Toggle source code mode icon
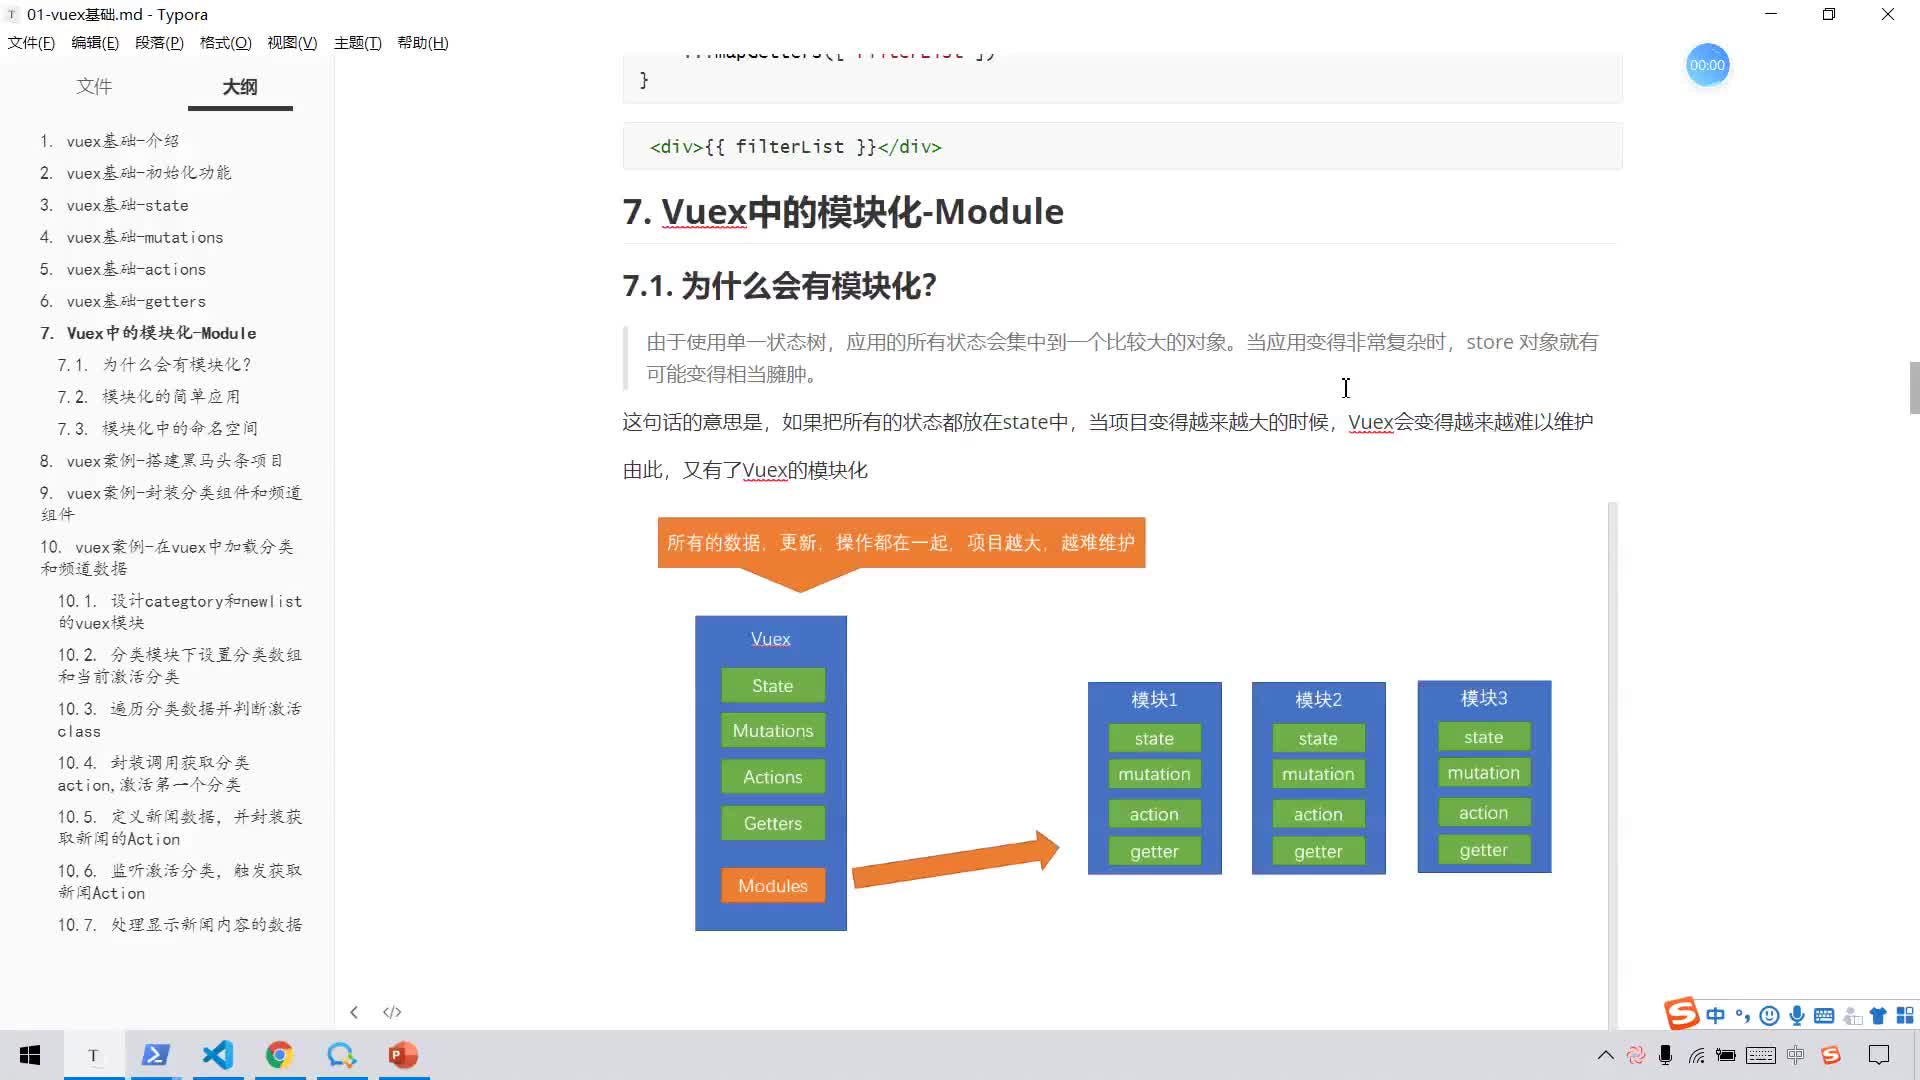 tap(392, 1012)
